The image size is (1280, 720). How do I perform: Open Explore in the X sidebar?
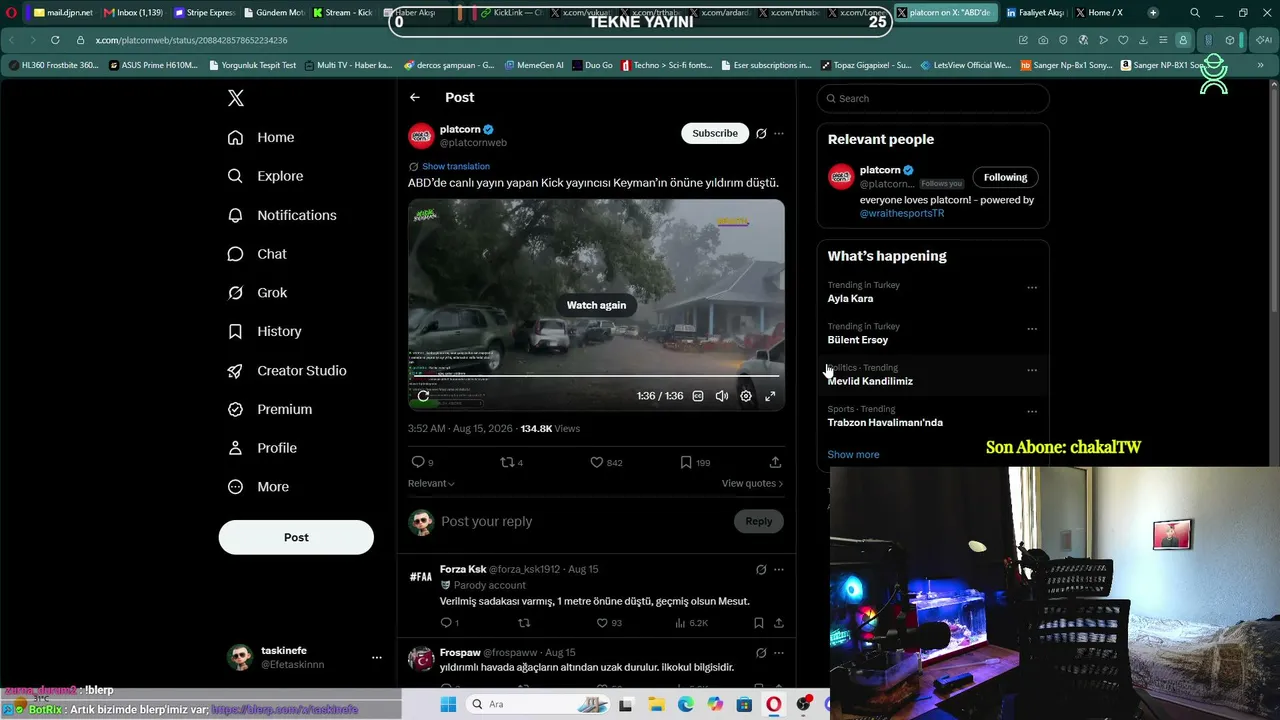click(x=265, y=176)
